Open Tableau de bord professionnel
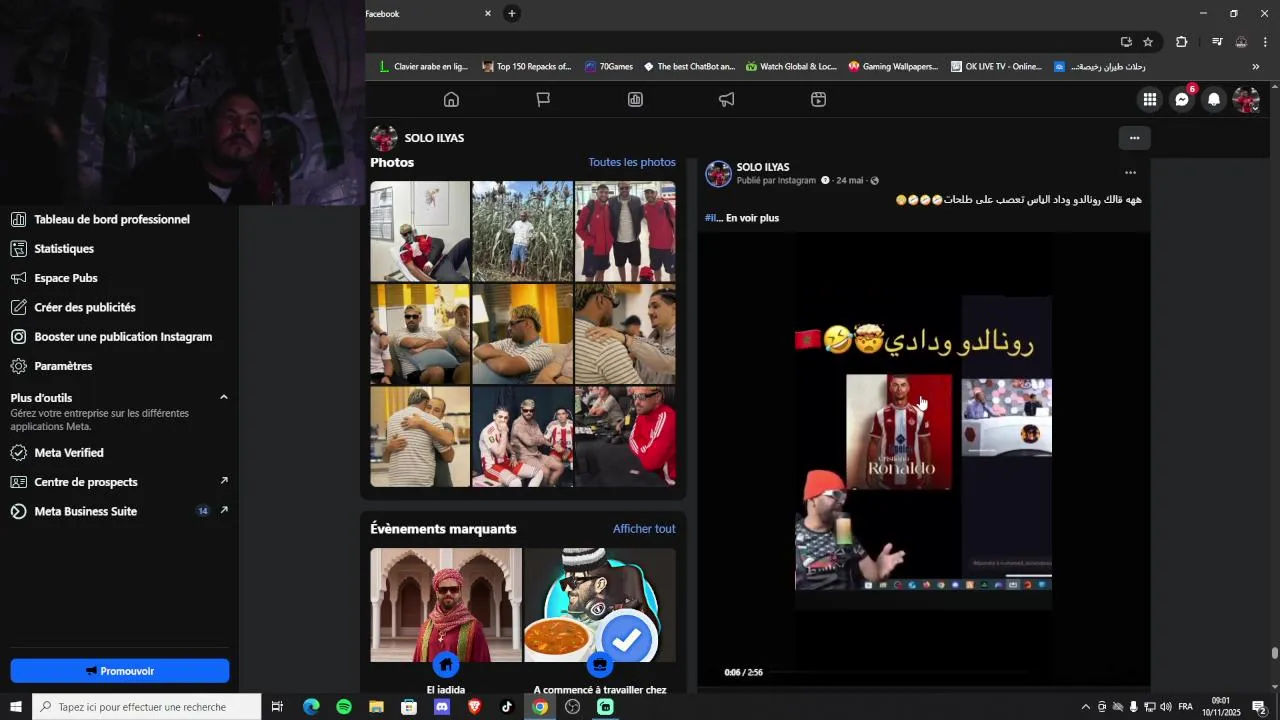 pos(112,219)
